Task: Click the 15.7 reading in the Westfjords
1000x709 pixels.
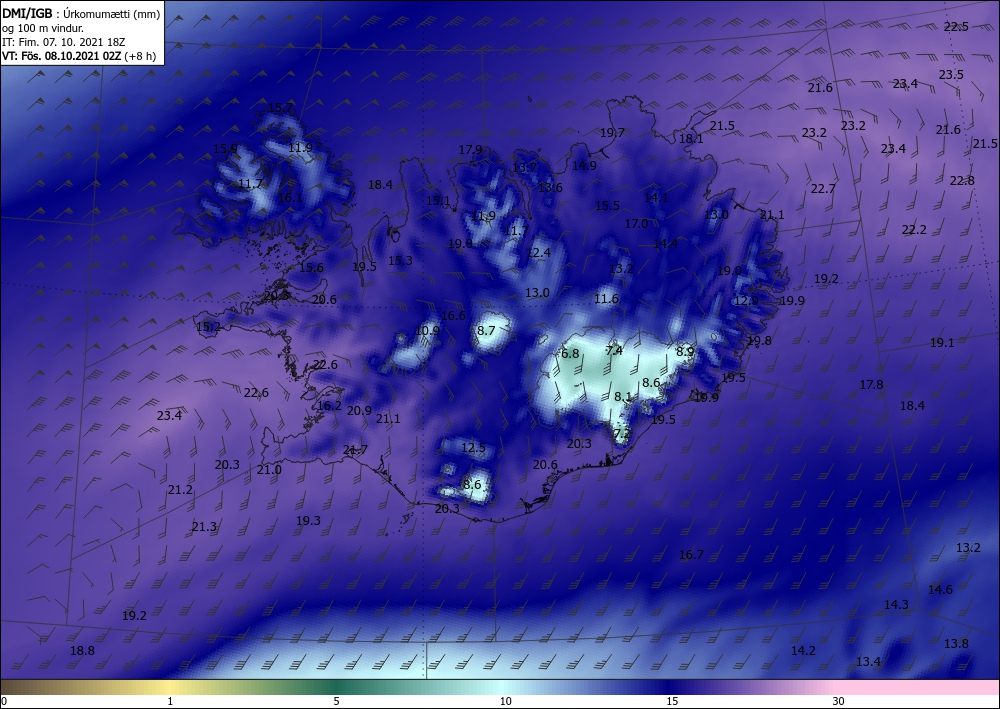Action: tap(279, 108)
